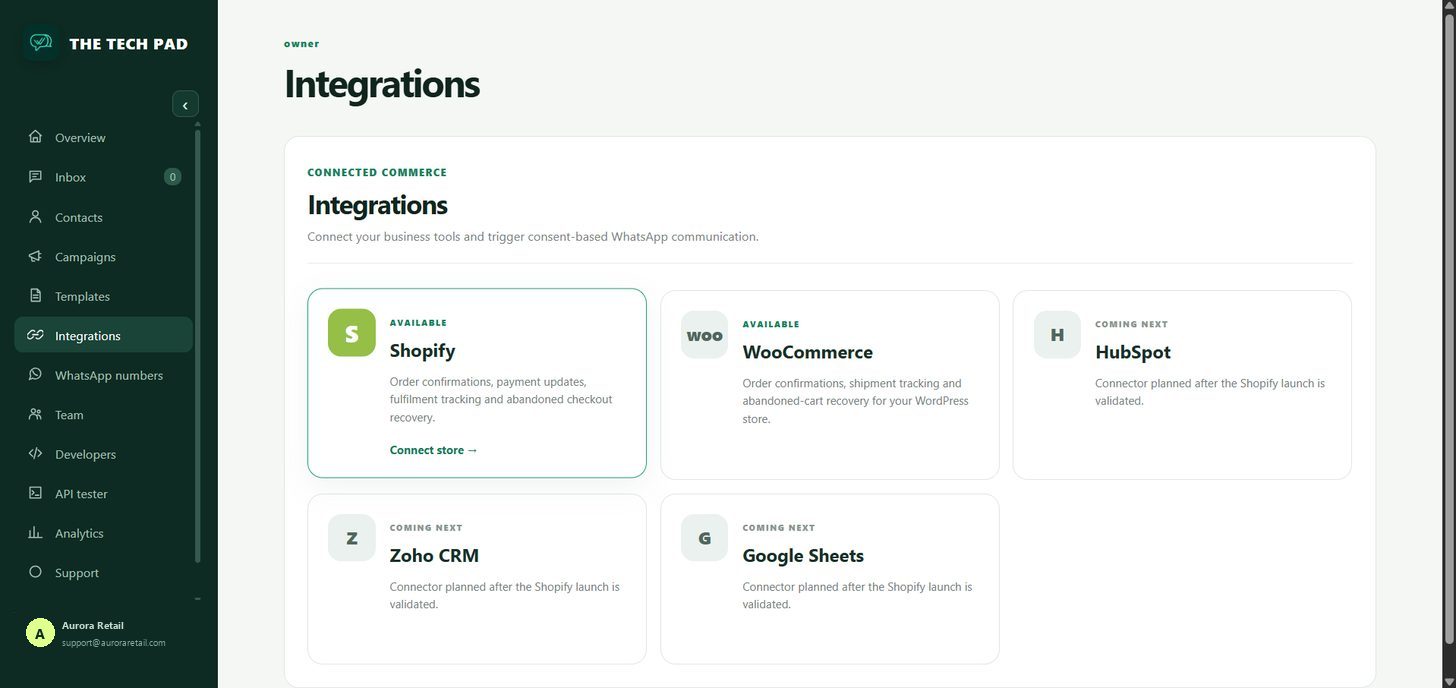Click the page vertical scrollbar
Viewport: 1456px width, 688px height.
point(1449,328)
